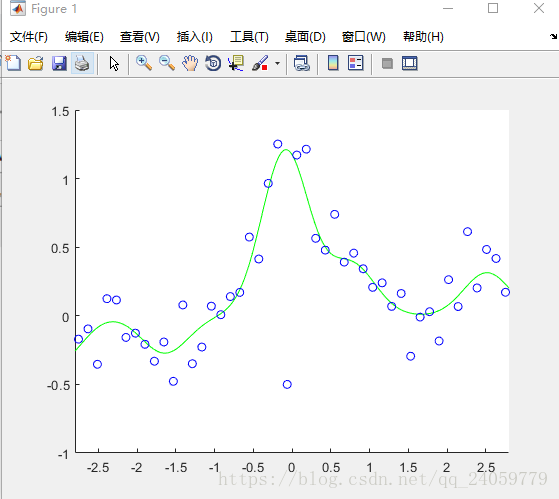Click the Link Plot toolbar icon
The image size is (559, 499).
302,63
